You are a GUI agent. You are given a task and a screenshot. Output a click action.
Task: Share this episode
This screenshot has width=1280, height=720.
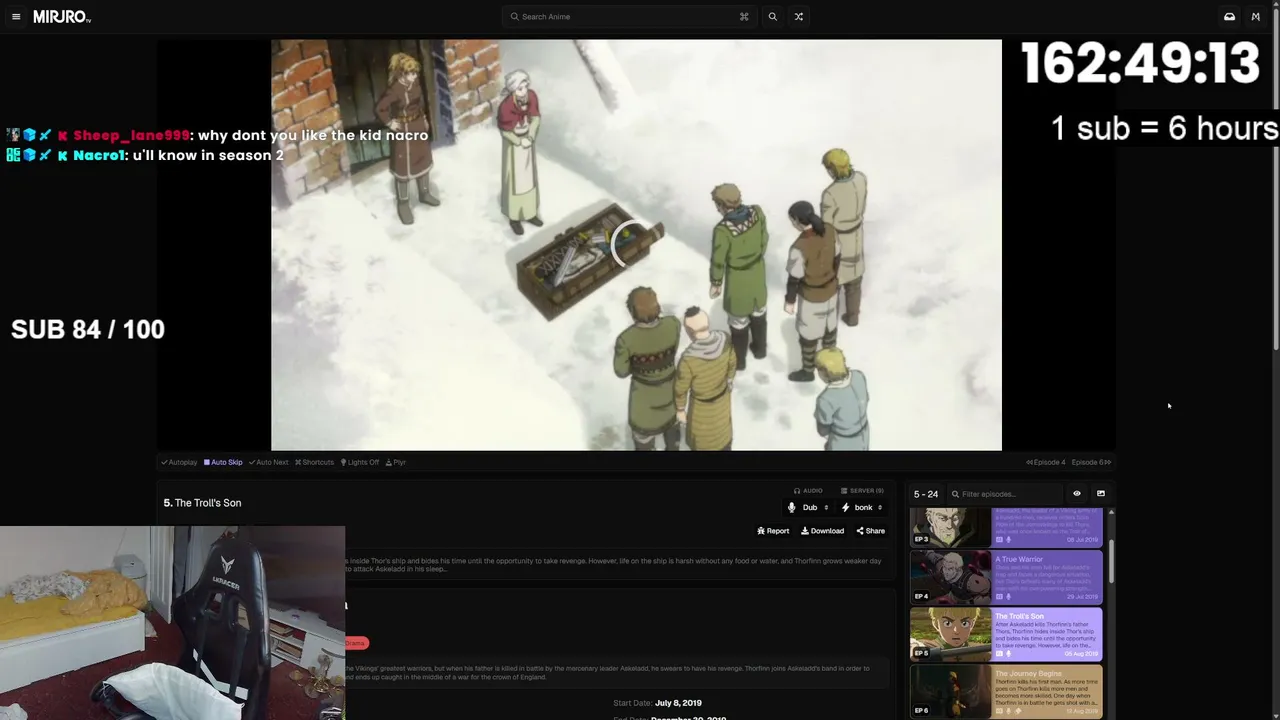(870, 531)
